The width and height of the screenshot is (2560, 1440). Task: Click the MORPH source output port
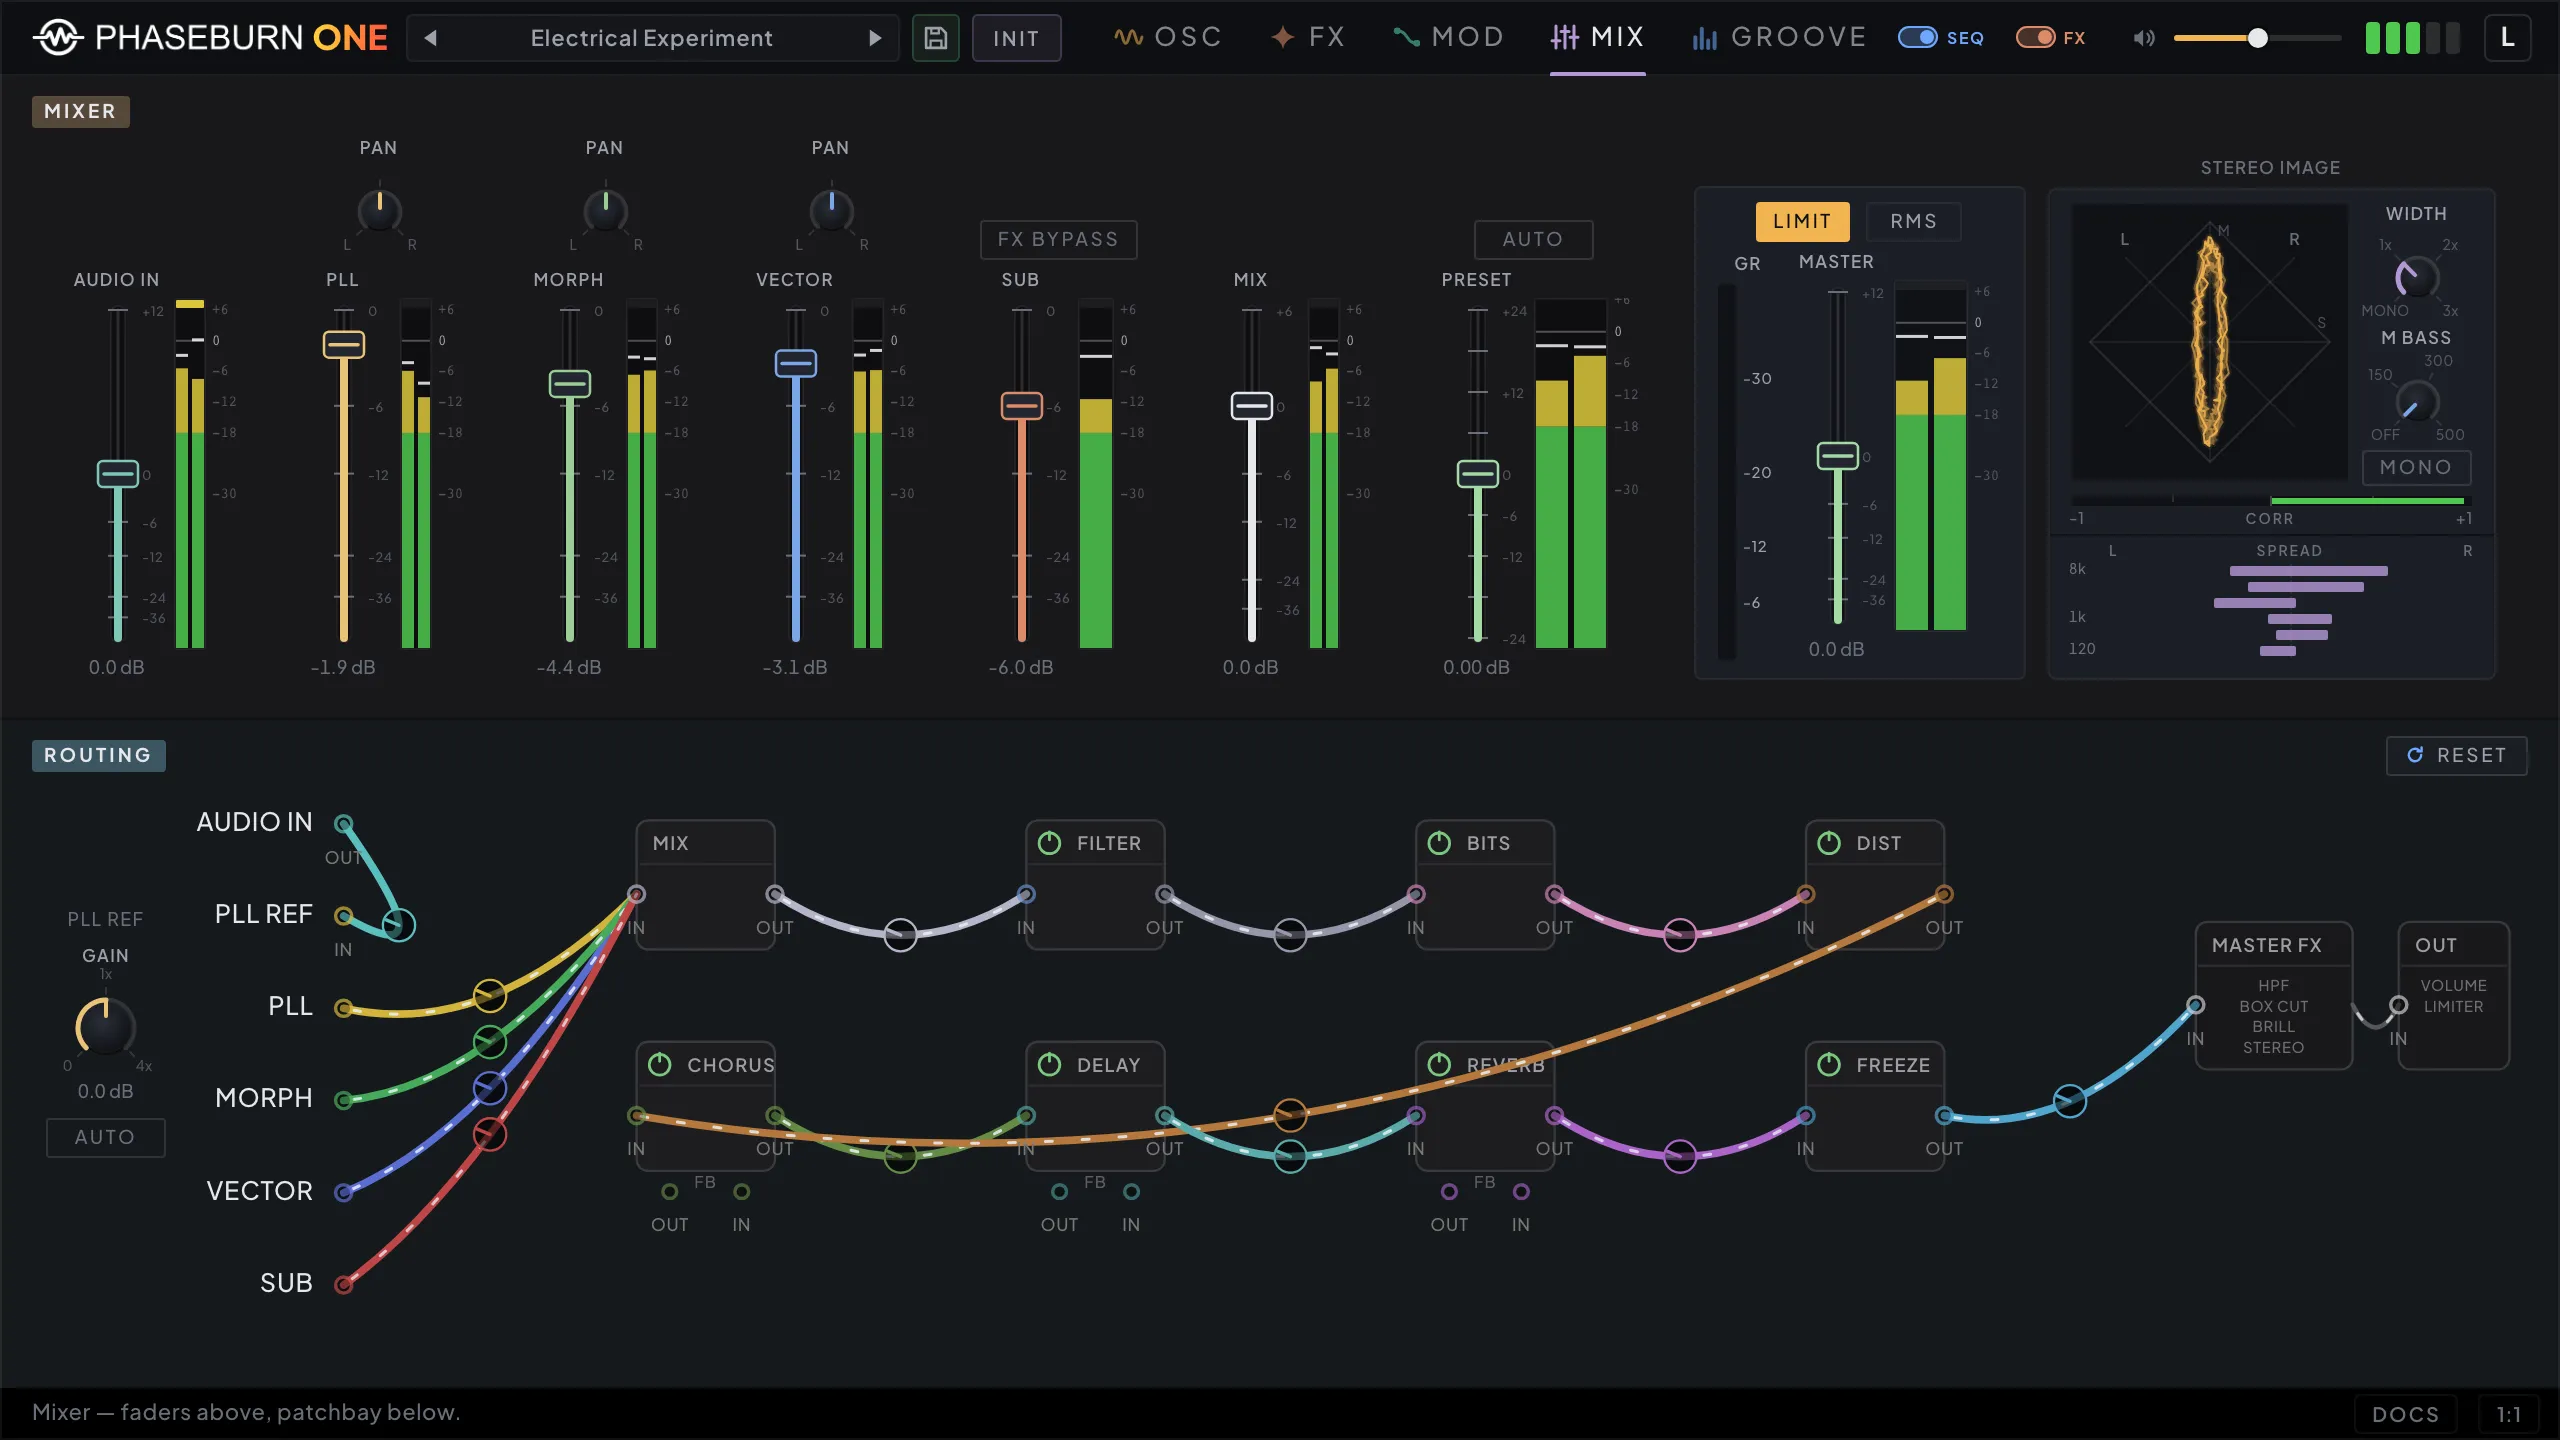click(x=343, y=1100)
